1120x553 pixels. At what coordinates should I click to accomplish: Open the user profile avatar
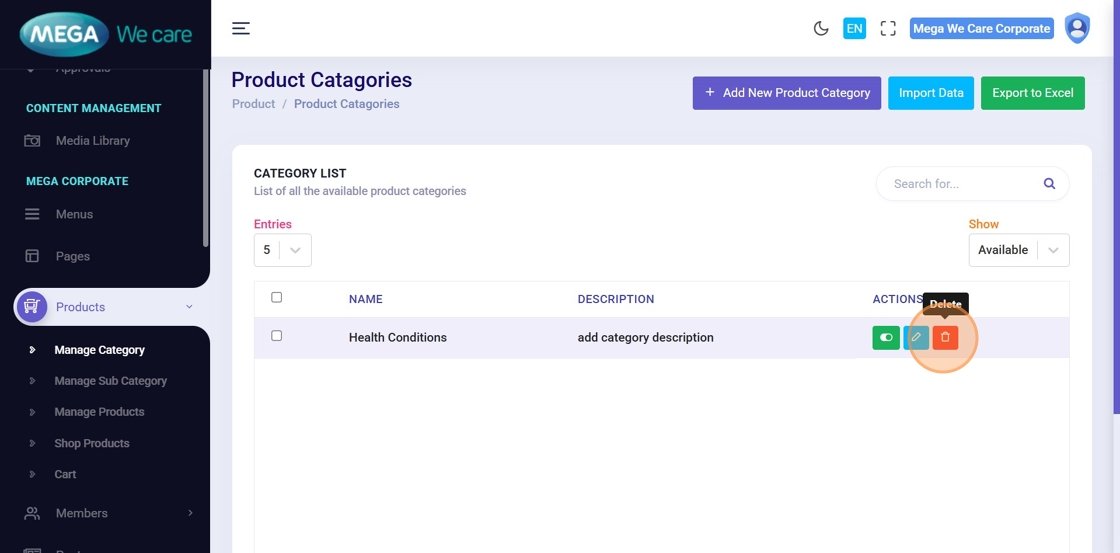[1077, 28]
